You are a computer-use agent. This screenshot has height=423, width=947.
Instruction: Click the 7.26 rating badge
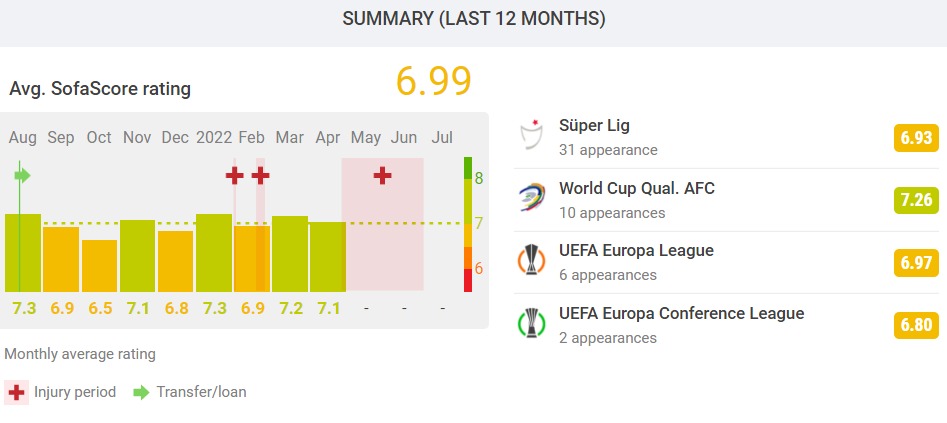pyautogui.click(x=916, y=200)
